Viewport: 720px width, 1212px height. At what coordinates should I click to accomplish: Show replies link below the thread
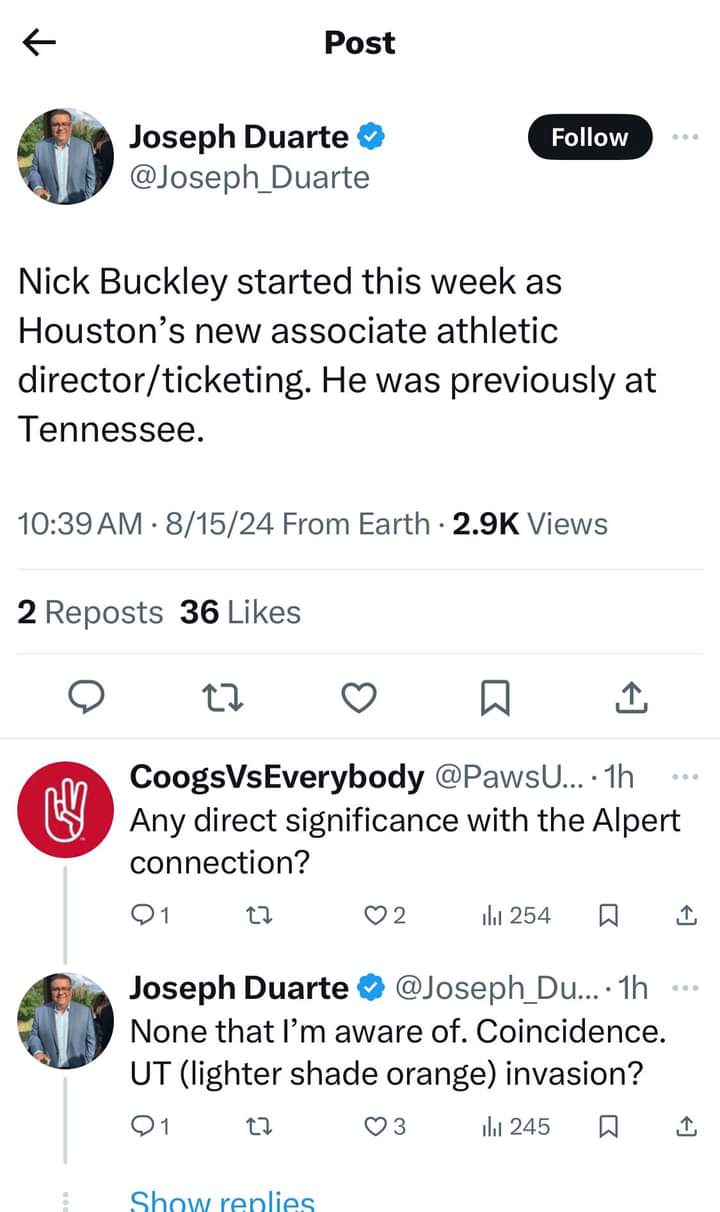222,1200
